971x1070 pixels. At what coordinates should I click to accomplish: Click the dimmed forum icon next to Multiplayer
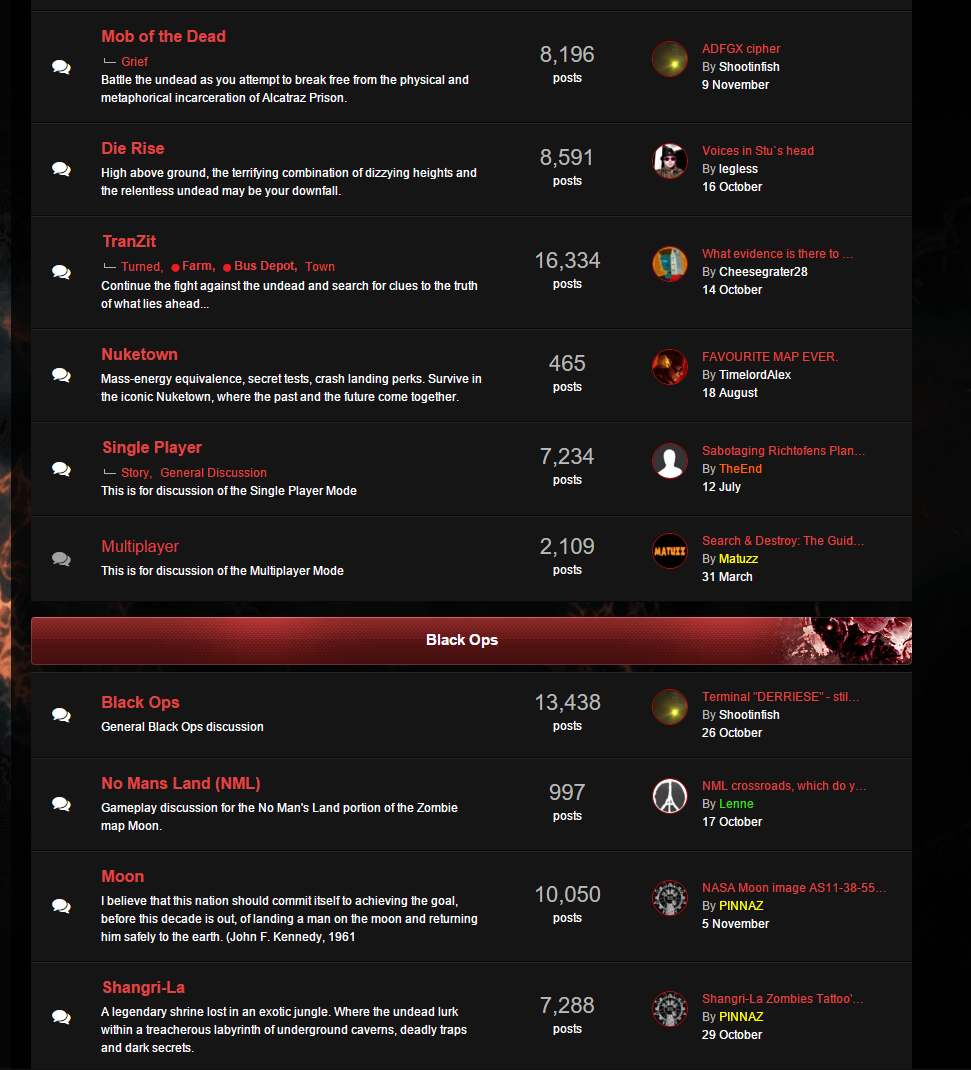coord(61,559)
